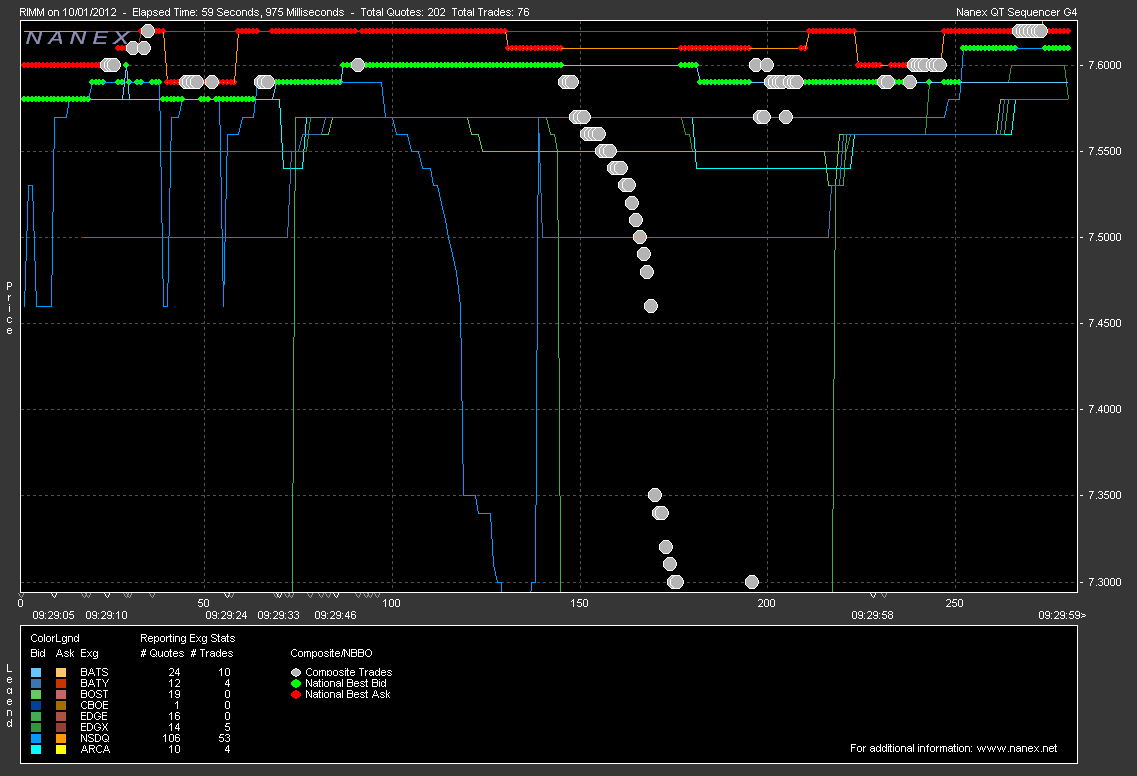Select the ARCA bid color swatch
Viewport: 1137px width, 776px height.
(x=36, y=749)
